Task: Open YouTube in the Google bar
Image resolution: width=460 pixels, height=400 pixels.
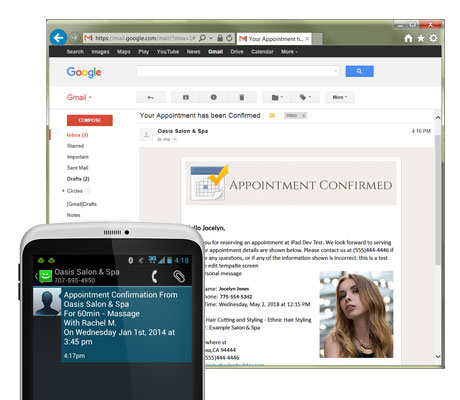Action: click(168, 52)
